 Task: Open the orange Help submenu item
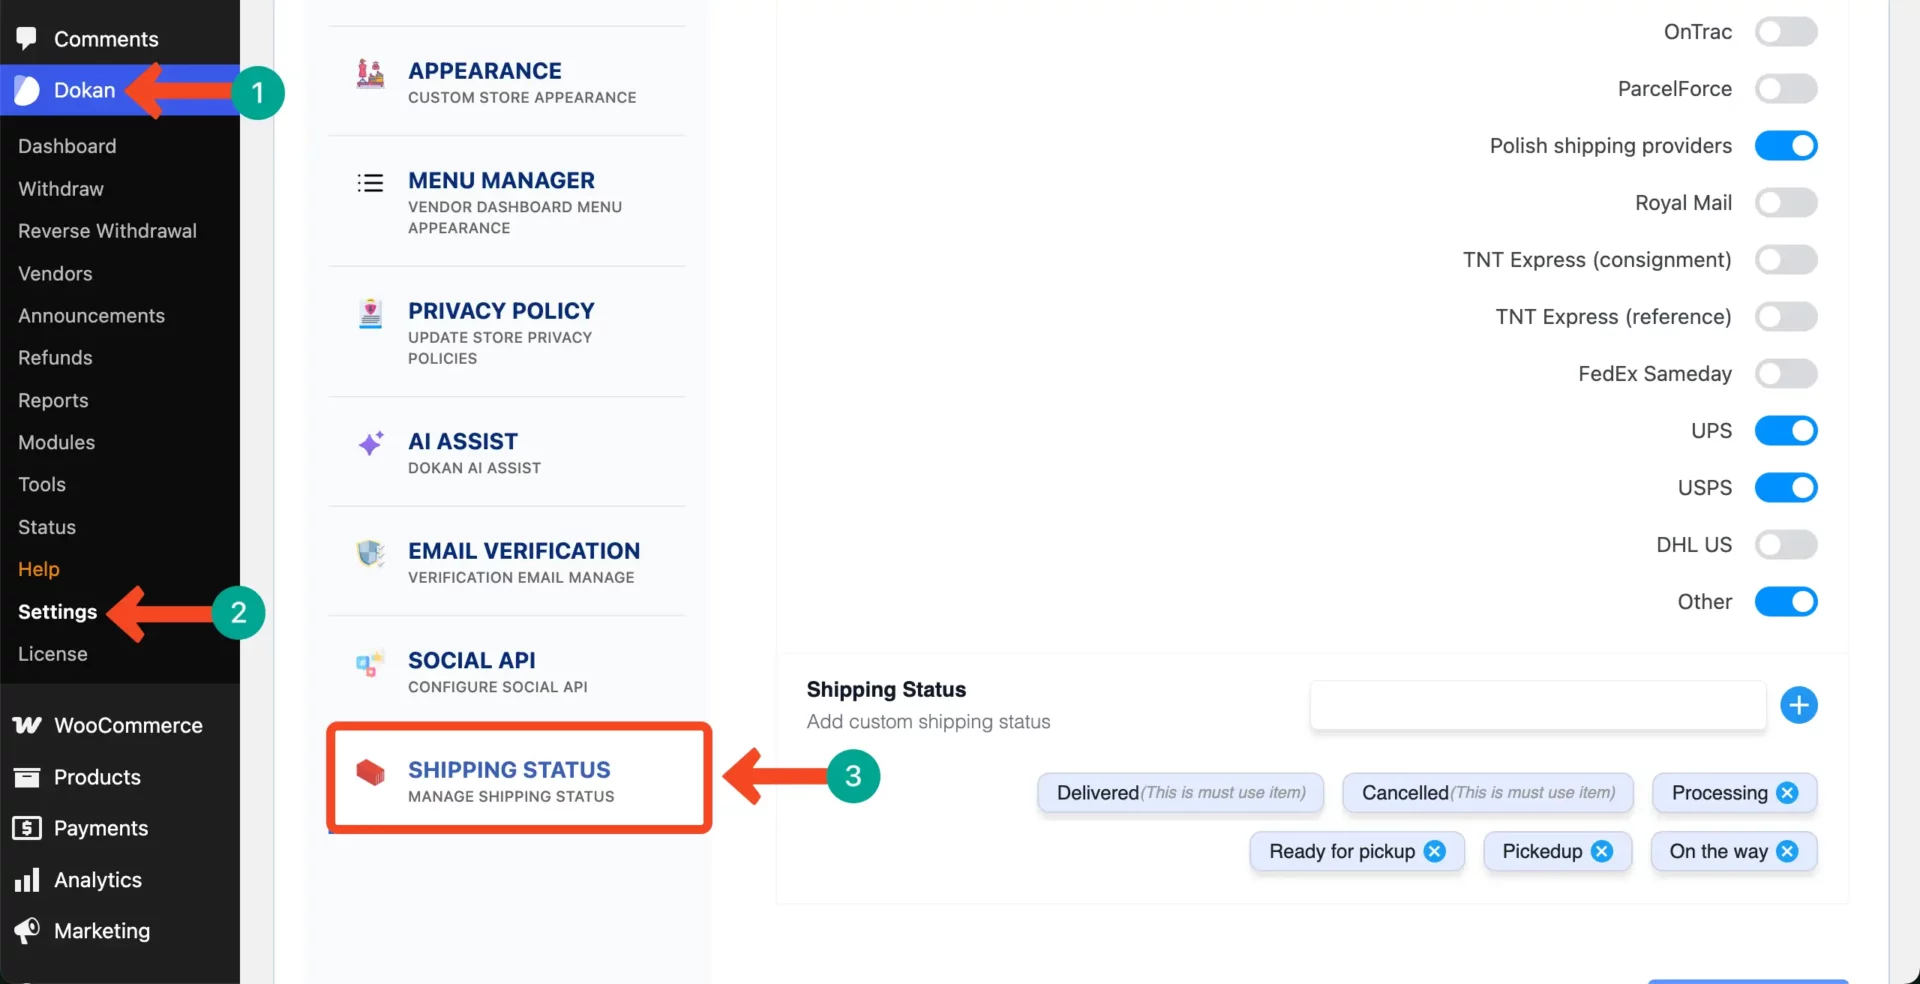pos(39,569)
